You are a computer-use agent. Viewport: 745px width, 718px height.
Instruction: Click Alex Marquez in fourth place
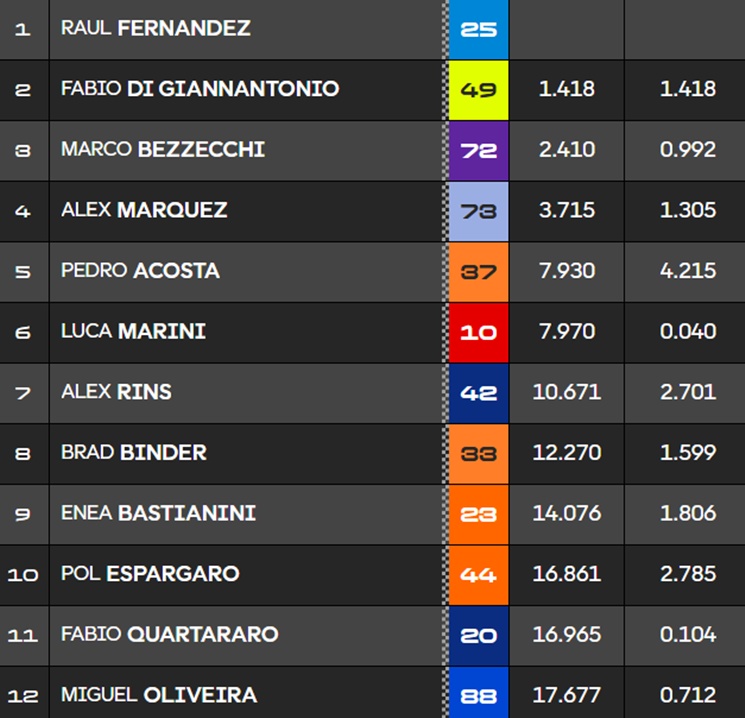pyautogui.click(x=144, y=210)
